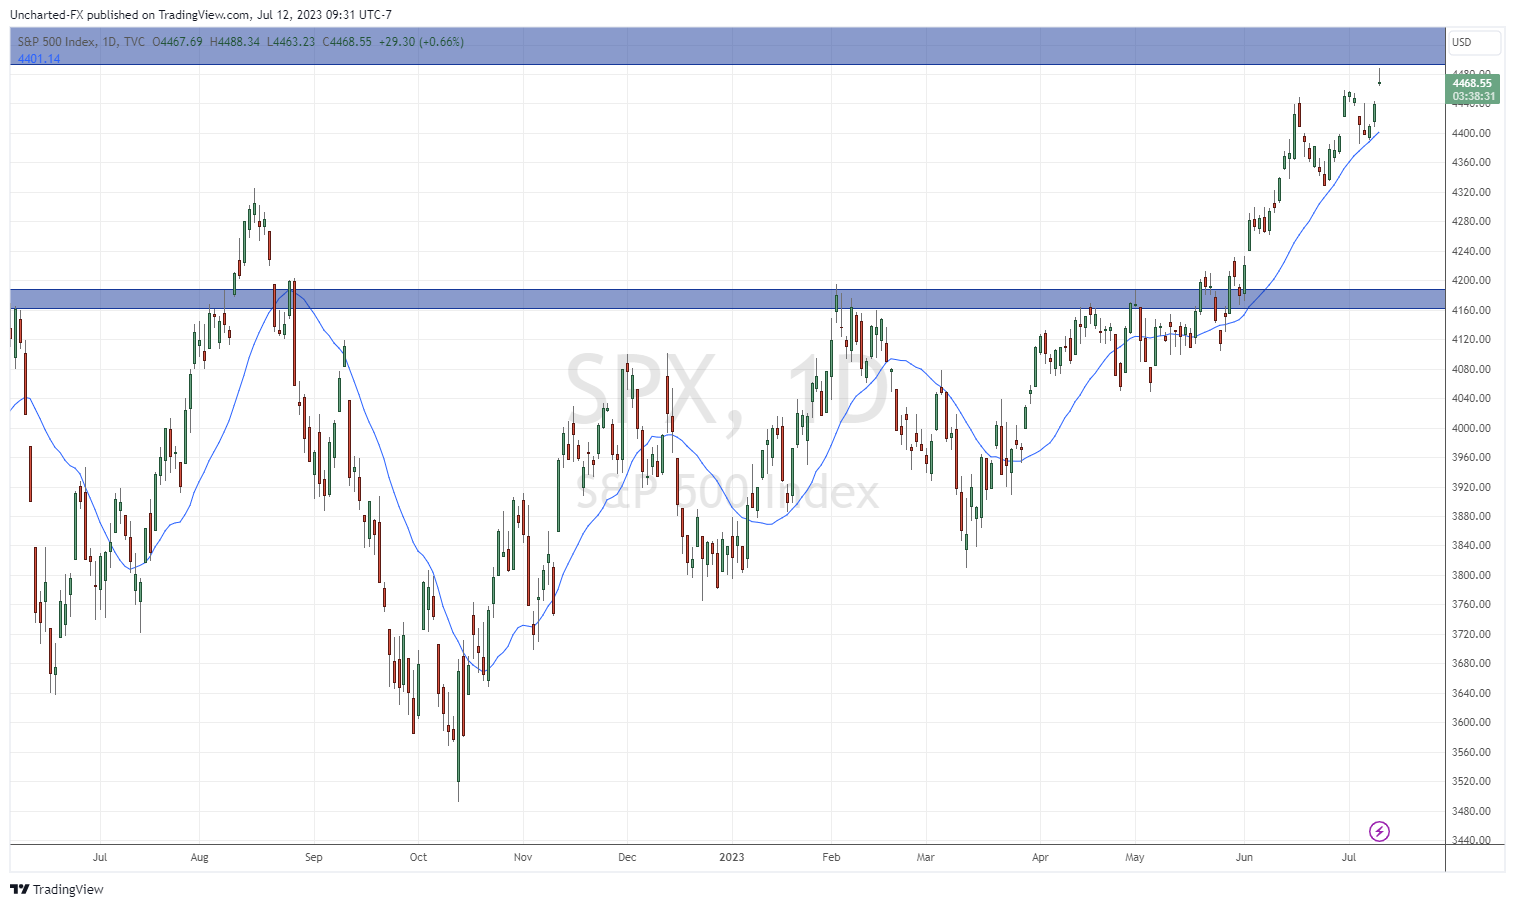
Task: Click the 3720.00 price axis label
Action: pyautogui.click(x=1471, y=634)
